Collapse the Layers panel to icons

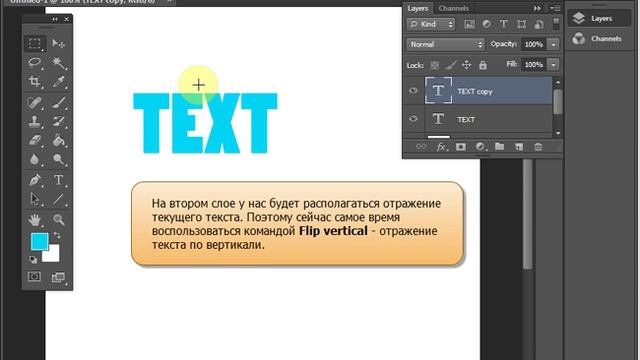tap(537, 8)
